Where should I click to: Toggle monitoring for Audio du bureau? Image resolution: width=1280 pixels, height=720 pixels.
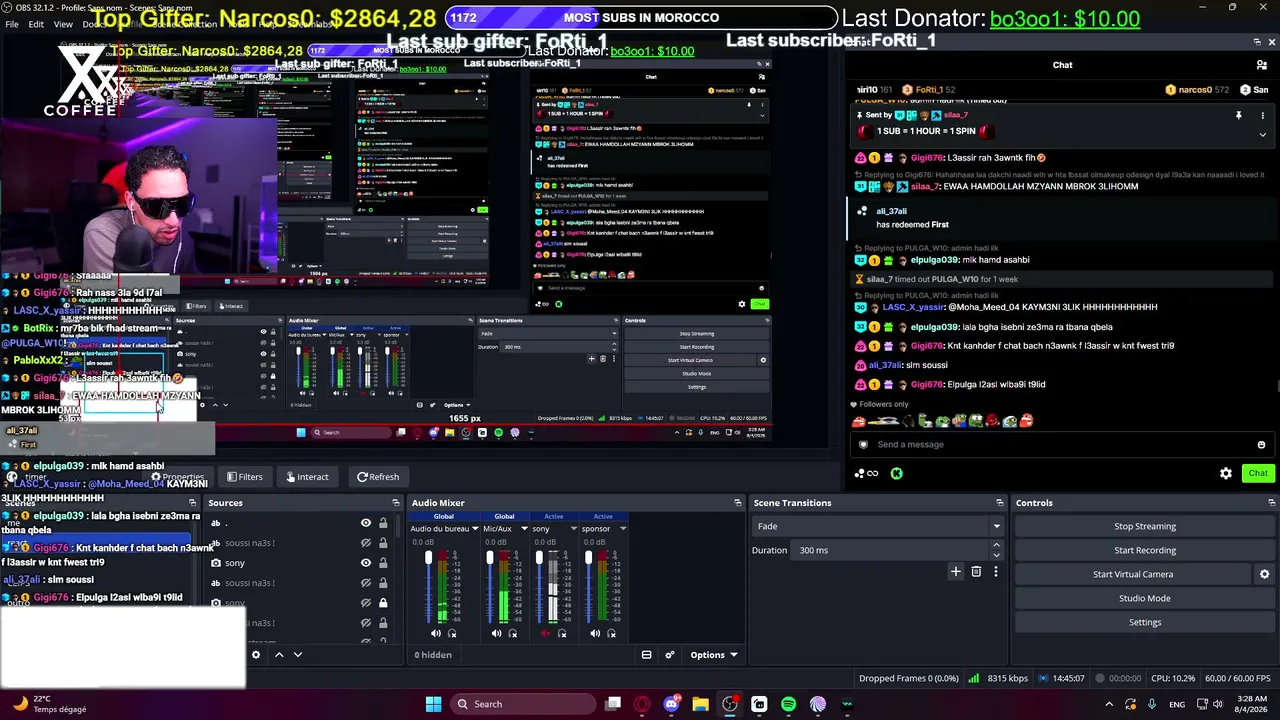[x=452, y=633]
